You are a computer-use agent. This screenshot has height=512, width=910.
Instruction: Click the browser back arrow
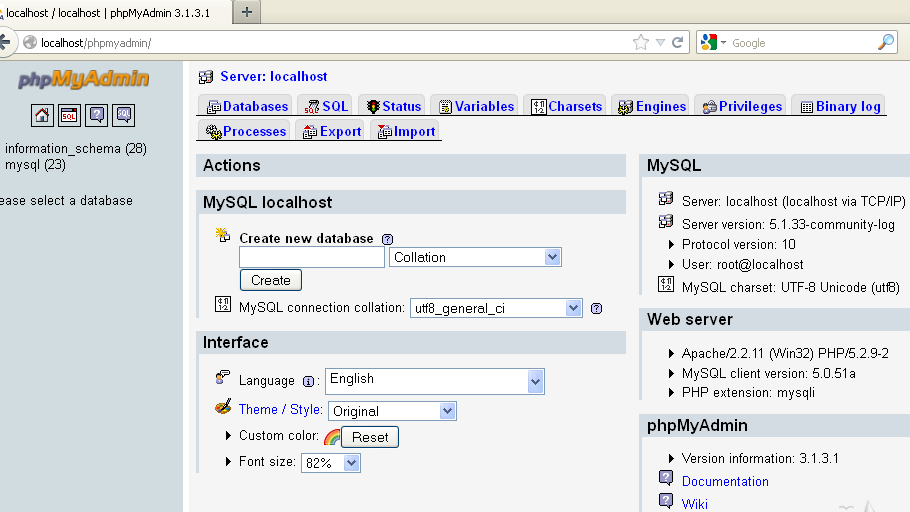[5, 42]
